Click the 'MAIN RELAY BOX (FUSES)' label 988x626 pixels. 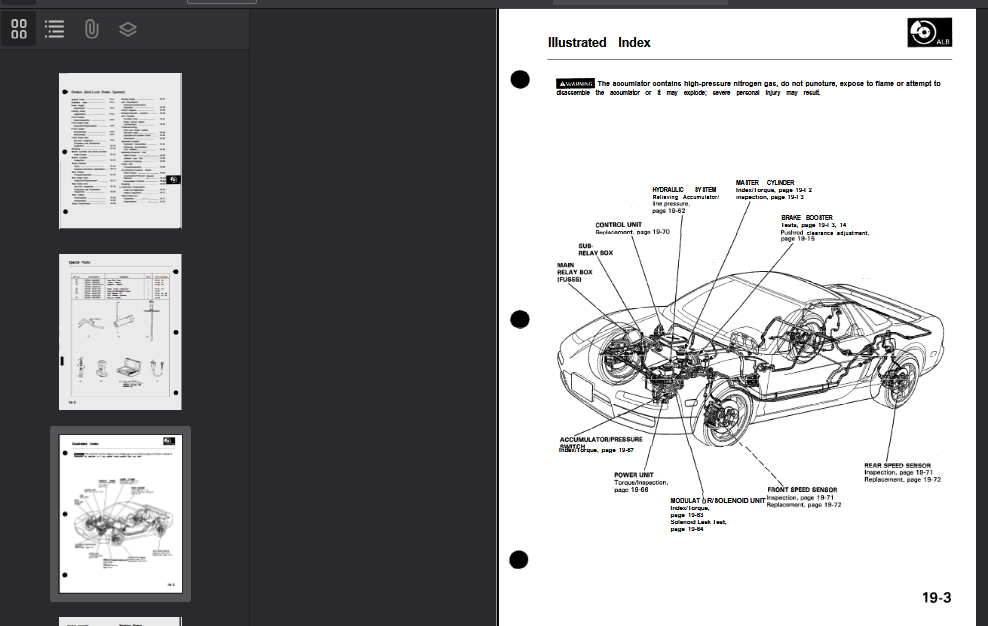pyautogui.click(x=575, y=272)
